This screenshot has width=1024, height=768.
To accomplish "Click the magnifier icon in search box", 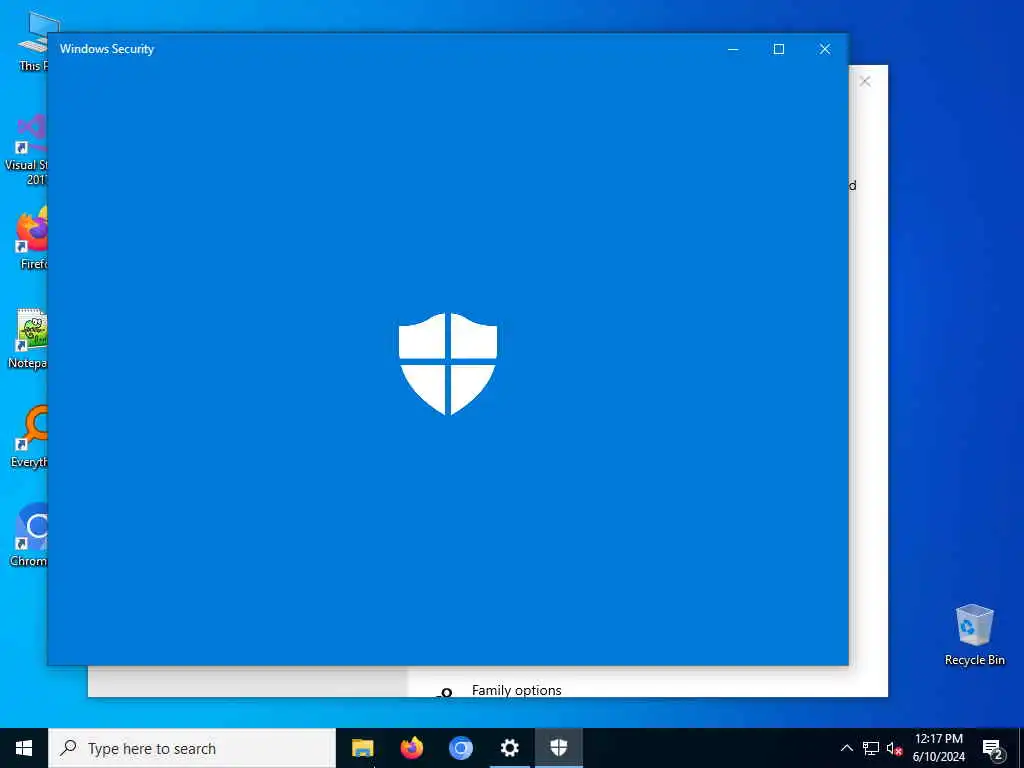I will tap(69, 748).
